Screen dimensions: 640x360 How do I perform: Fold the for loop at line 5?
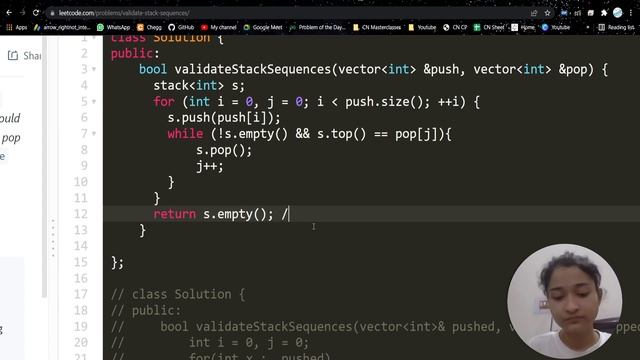coord(94,102)
